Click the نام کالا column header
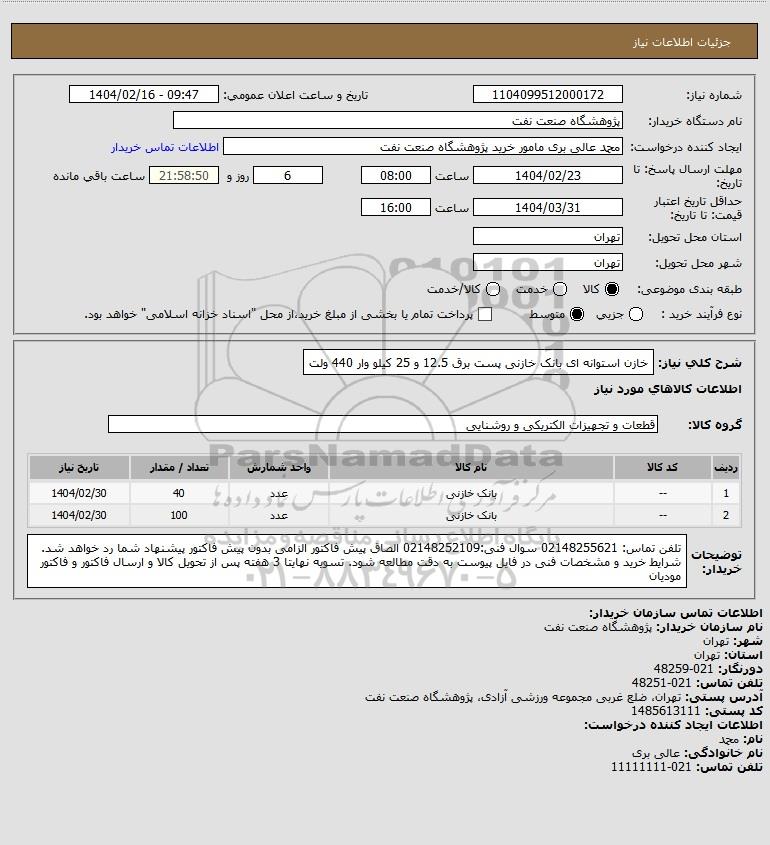770x845 pixels. [471, 467]
